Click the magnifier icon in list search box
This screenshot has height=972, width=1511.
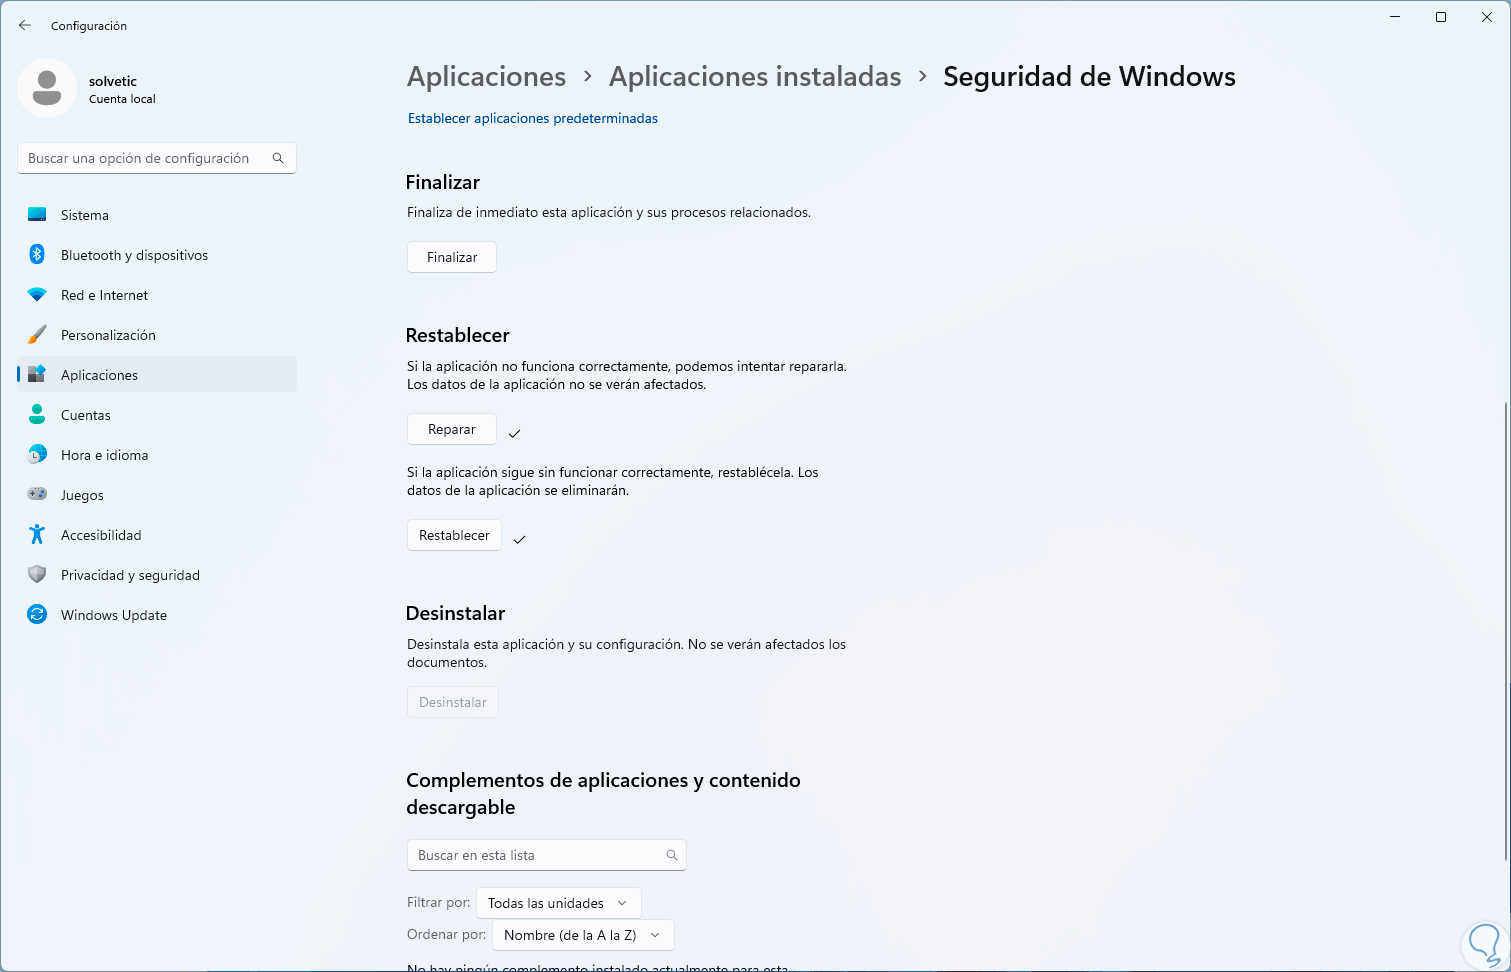tap(672, 855)
